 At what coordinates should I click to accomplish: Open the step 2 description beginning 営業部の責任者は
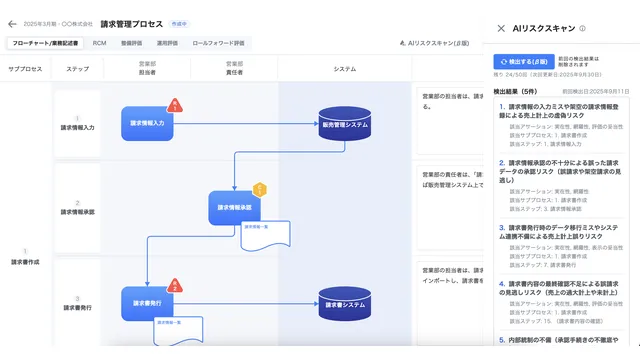[x=450, y=207]
